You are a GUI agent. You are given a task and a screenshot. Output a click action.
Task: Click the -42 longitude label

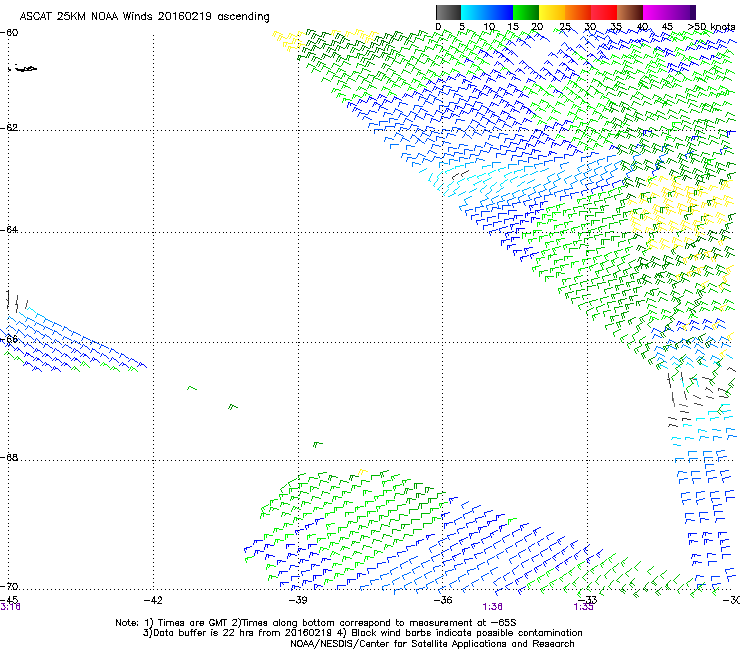tap(153, 600)
